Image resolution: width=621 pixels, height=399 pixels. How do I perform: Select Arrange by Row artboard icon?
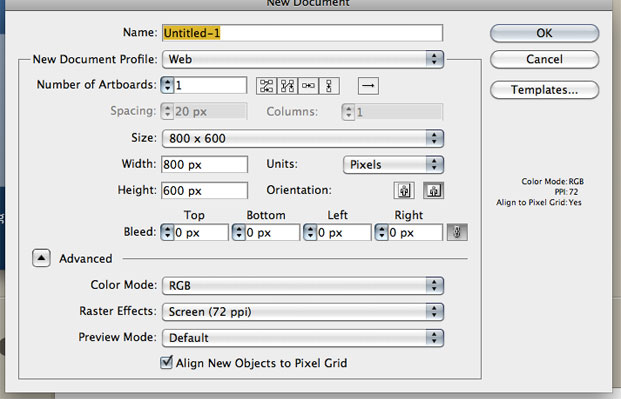tap(308, 86)
